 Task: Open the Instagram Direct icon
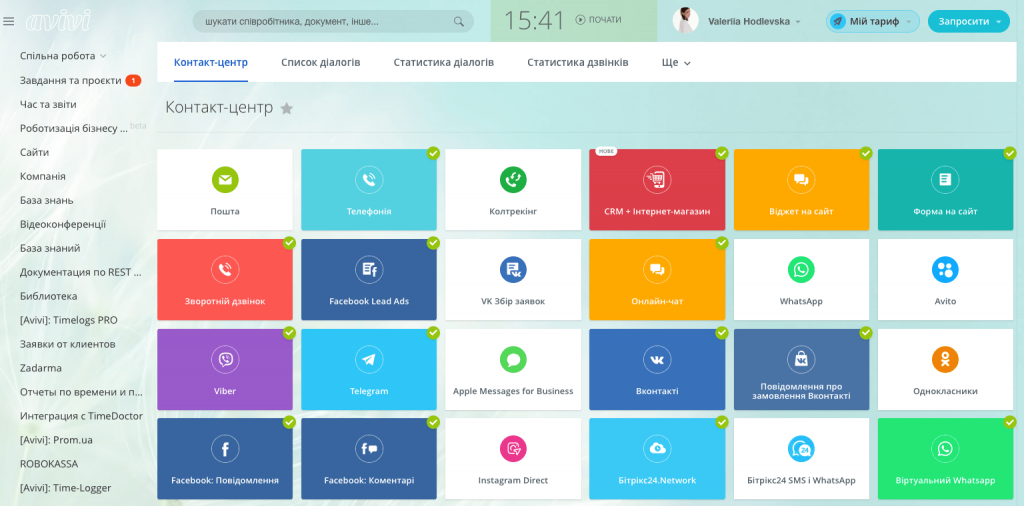(513, 449)
